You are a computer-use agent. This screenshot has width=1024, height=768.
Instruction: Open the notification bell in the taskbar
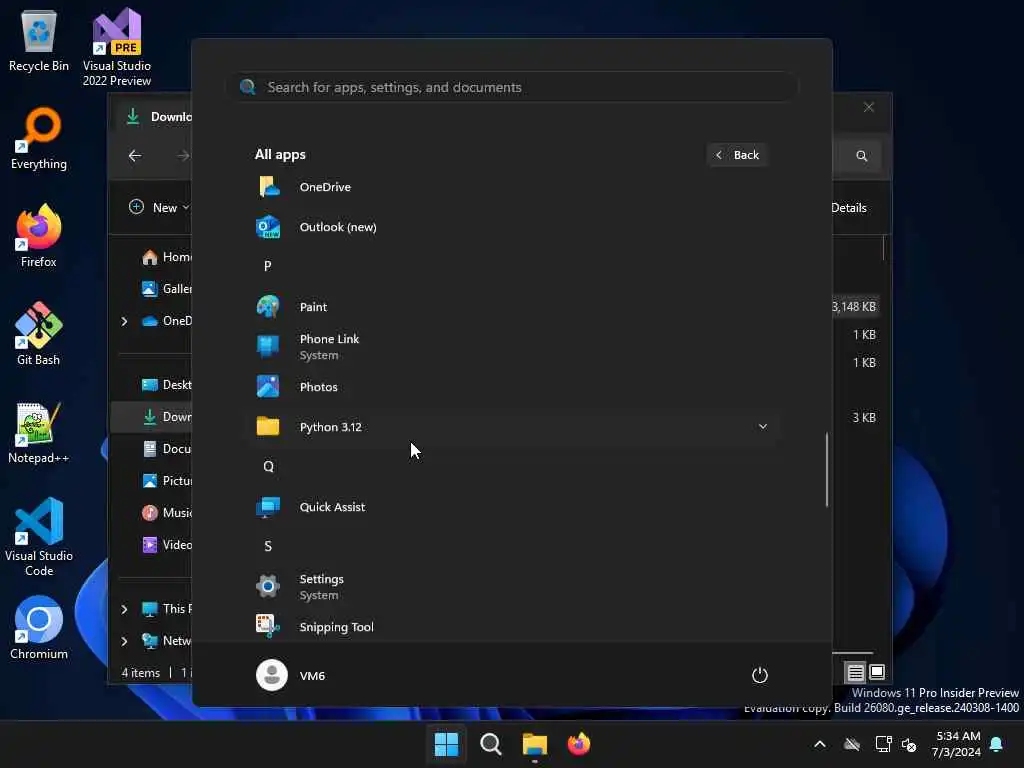[x=997, y=744]
